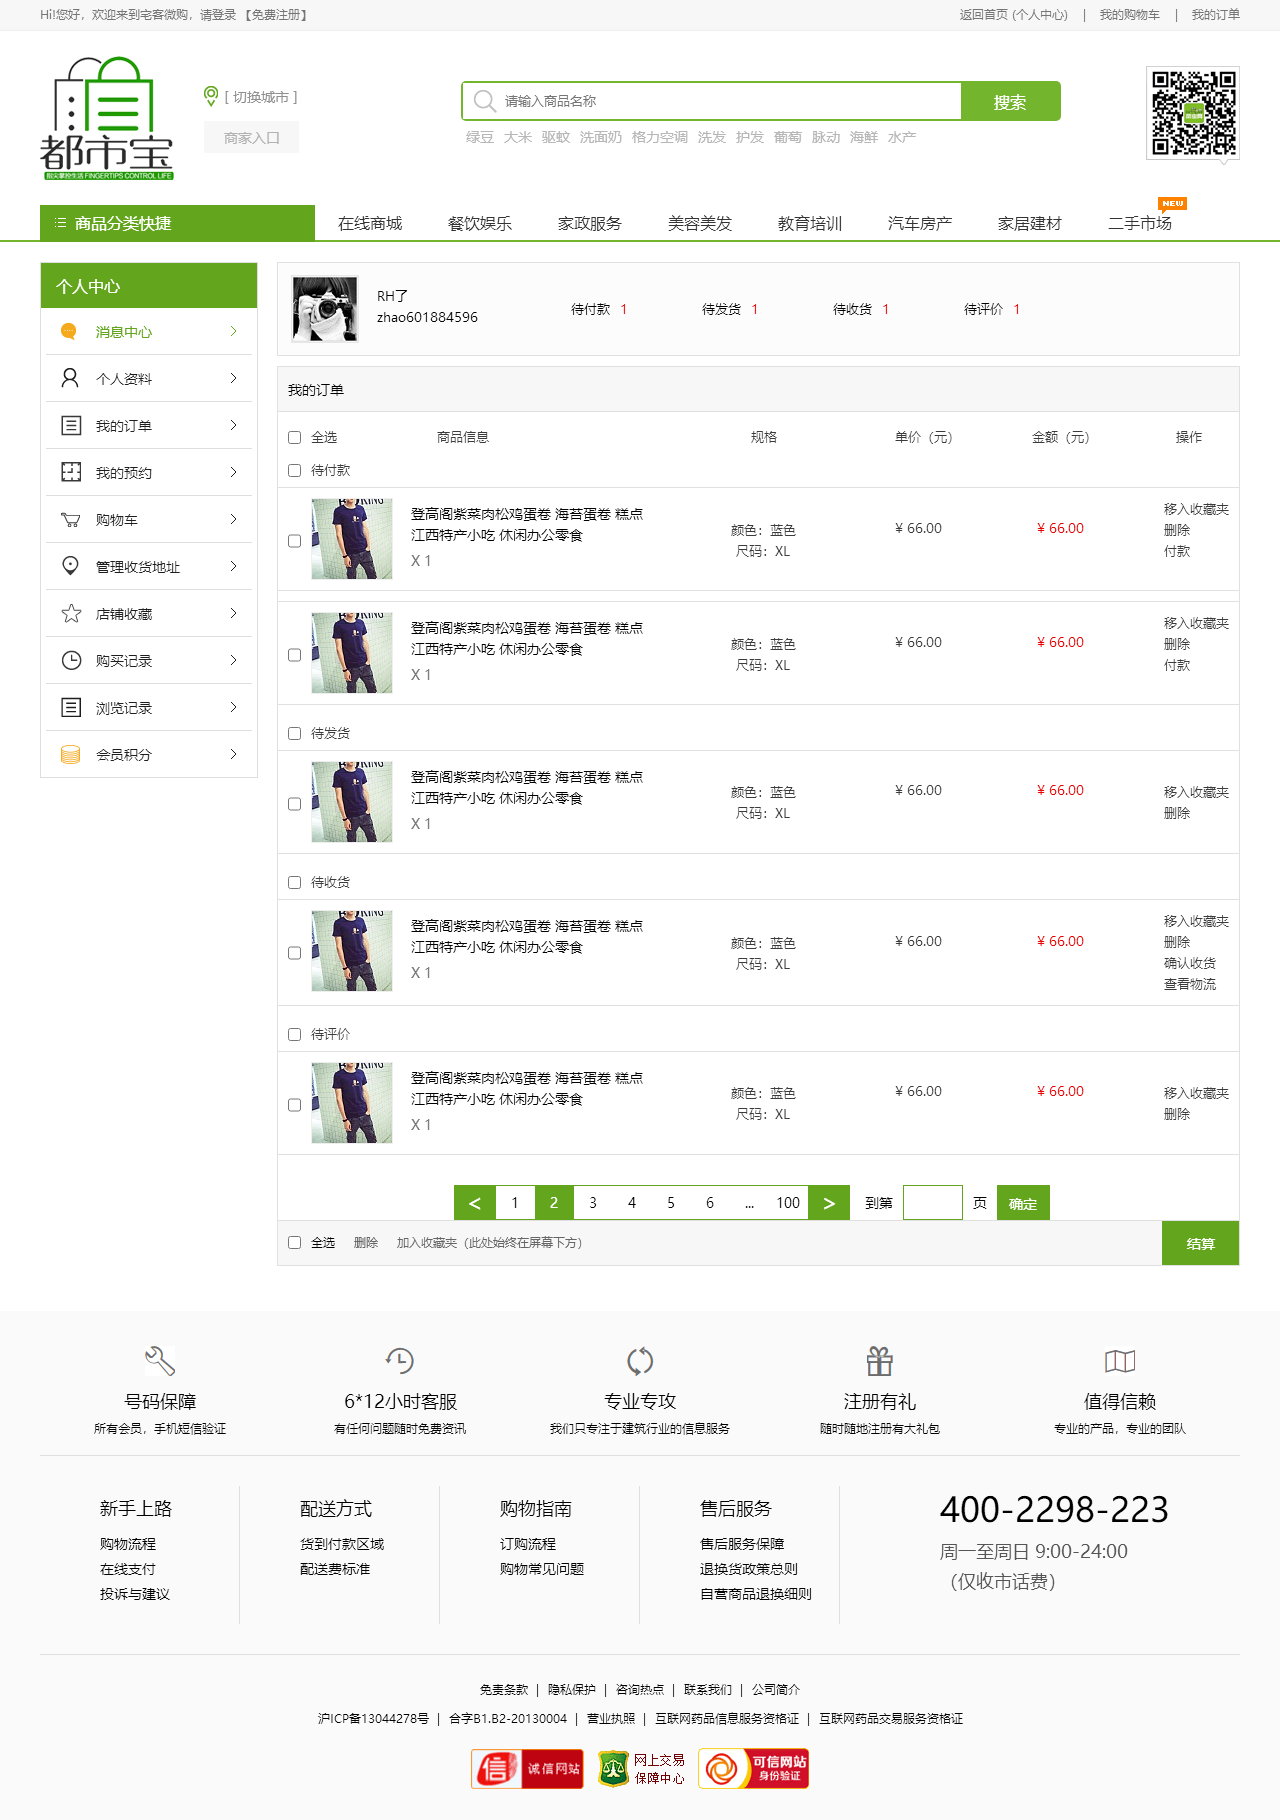Screen dimensions: 1280x1820
Task: Tick the 待付款 group checkbox
Action: click(x=294, y=470)
